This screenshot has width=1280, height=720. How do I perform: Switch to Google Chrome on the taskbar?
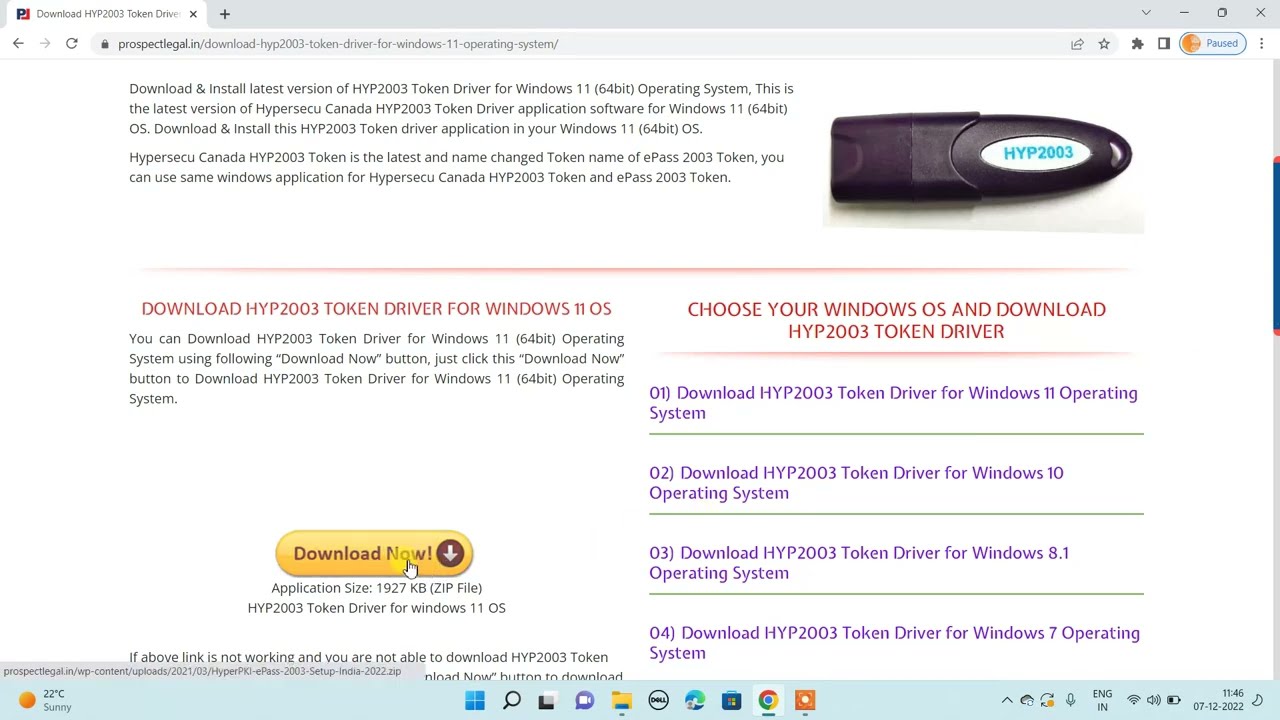(x=768, y=701)
